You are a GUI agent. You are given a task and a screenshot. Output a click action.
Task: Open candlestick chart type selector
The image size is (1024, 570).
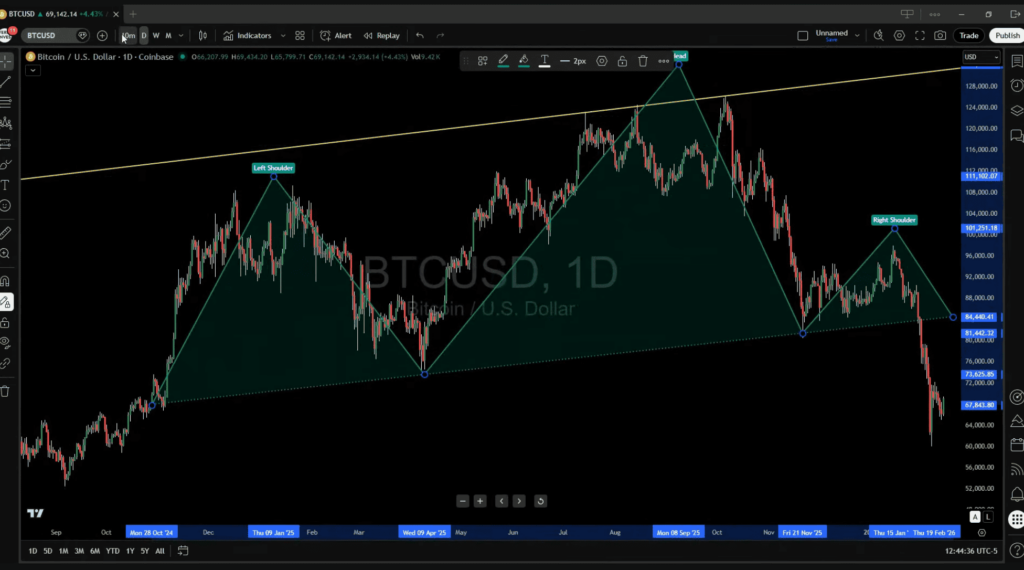pyautogui.click(x=202, y=36)
